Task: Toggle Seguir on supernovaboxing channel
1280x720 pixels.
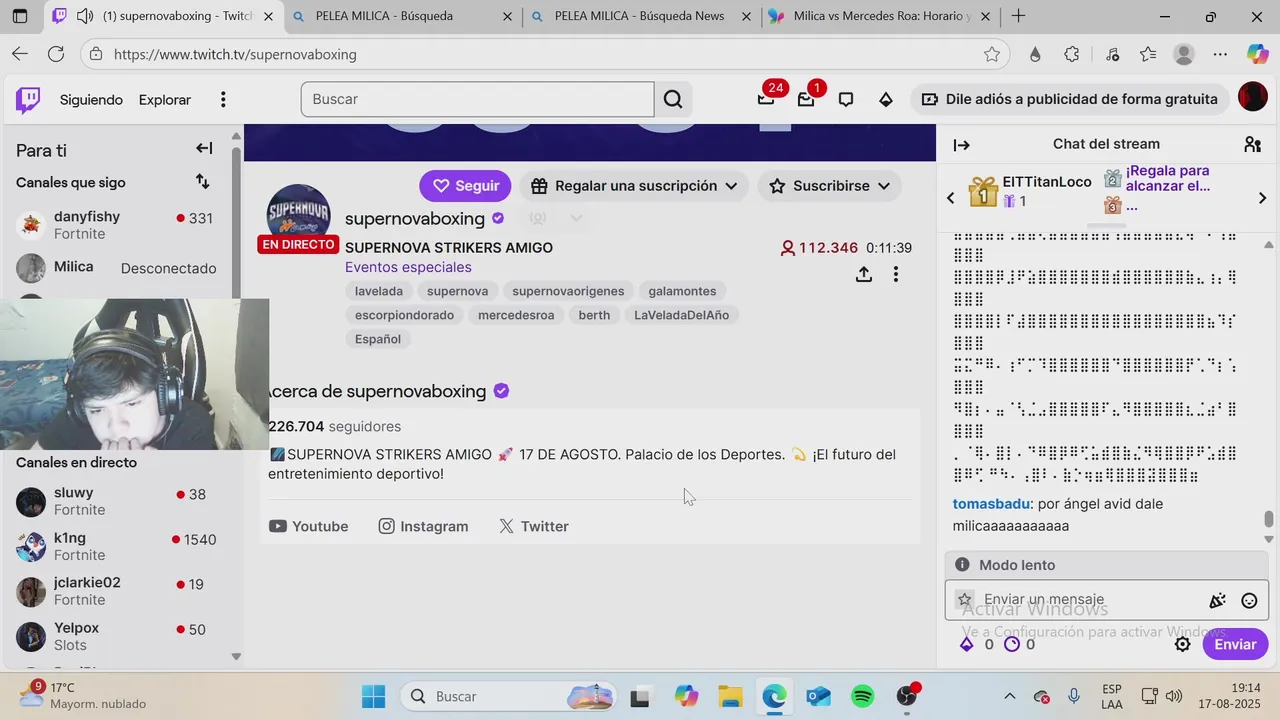Action: pyautogui.click(x=465, y=186)
